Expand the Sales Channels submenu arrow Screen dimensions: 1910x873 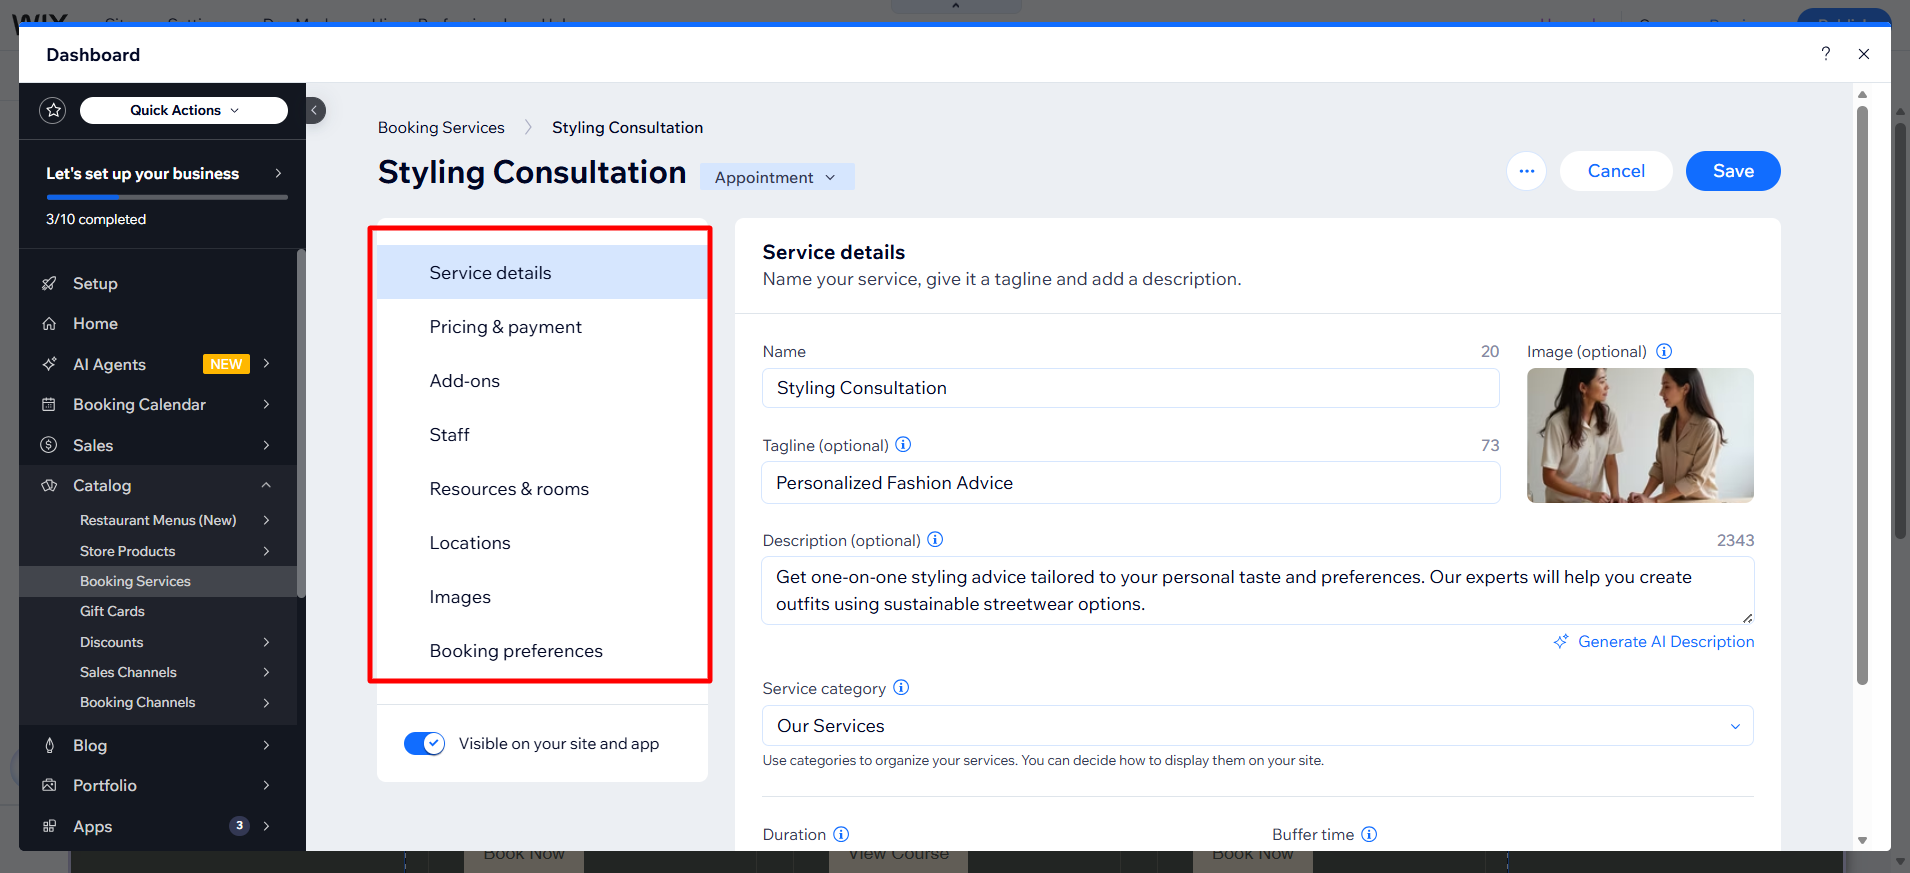[x=267, y=672]
